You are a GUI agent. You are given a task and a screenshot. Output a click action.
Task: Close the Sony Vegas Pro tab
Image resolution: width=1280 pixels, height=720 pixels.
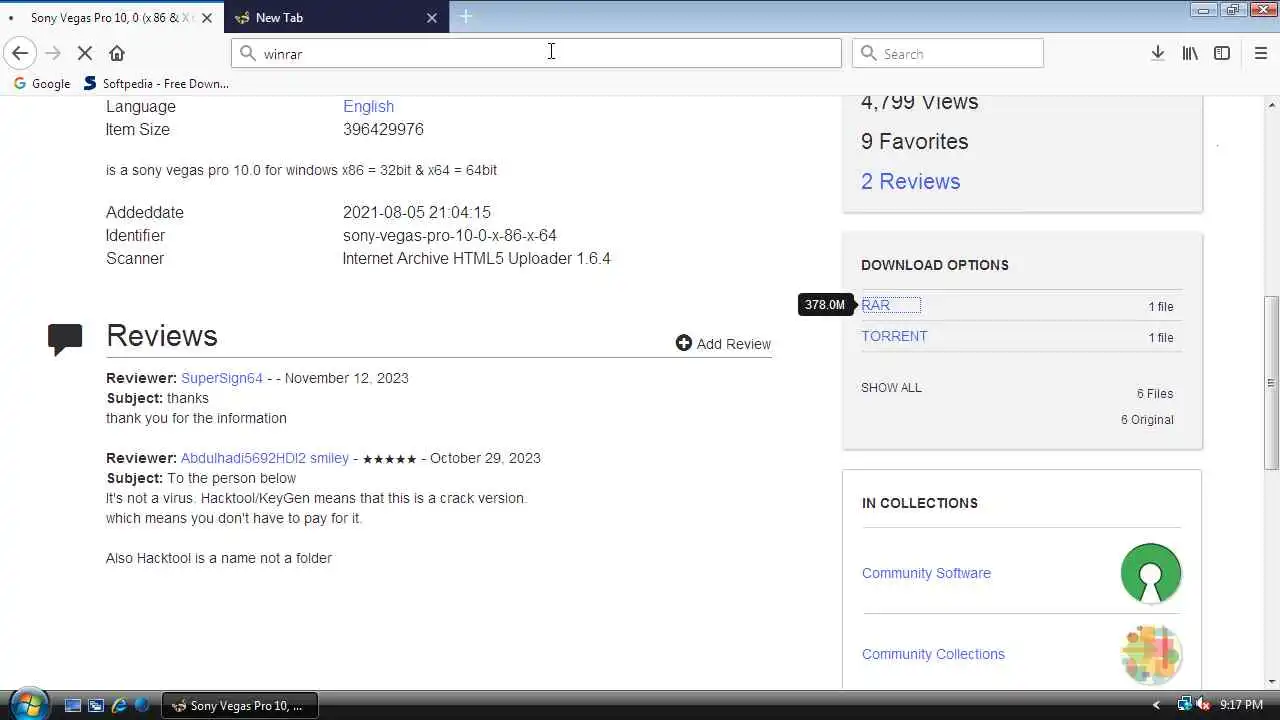tap(205, 17)
